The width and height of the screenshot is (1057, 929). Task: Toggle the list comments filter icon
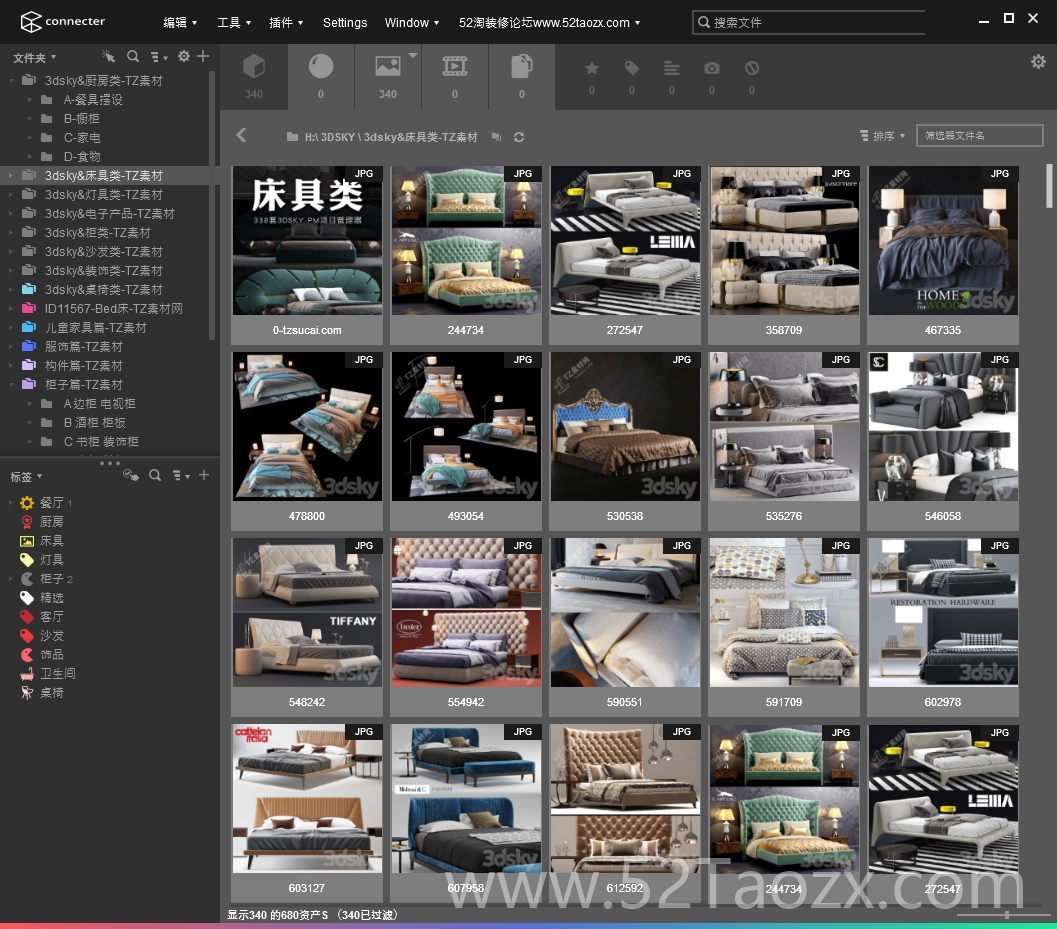click(671, 68)
